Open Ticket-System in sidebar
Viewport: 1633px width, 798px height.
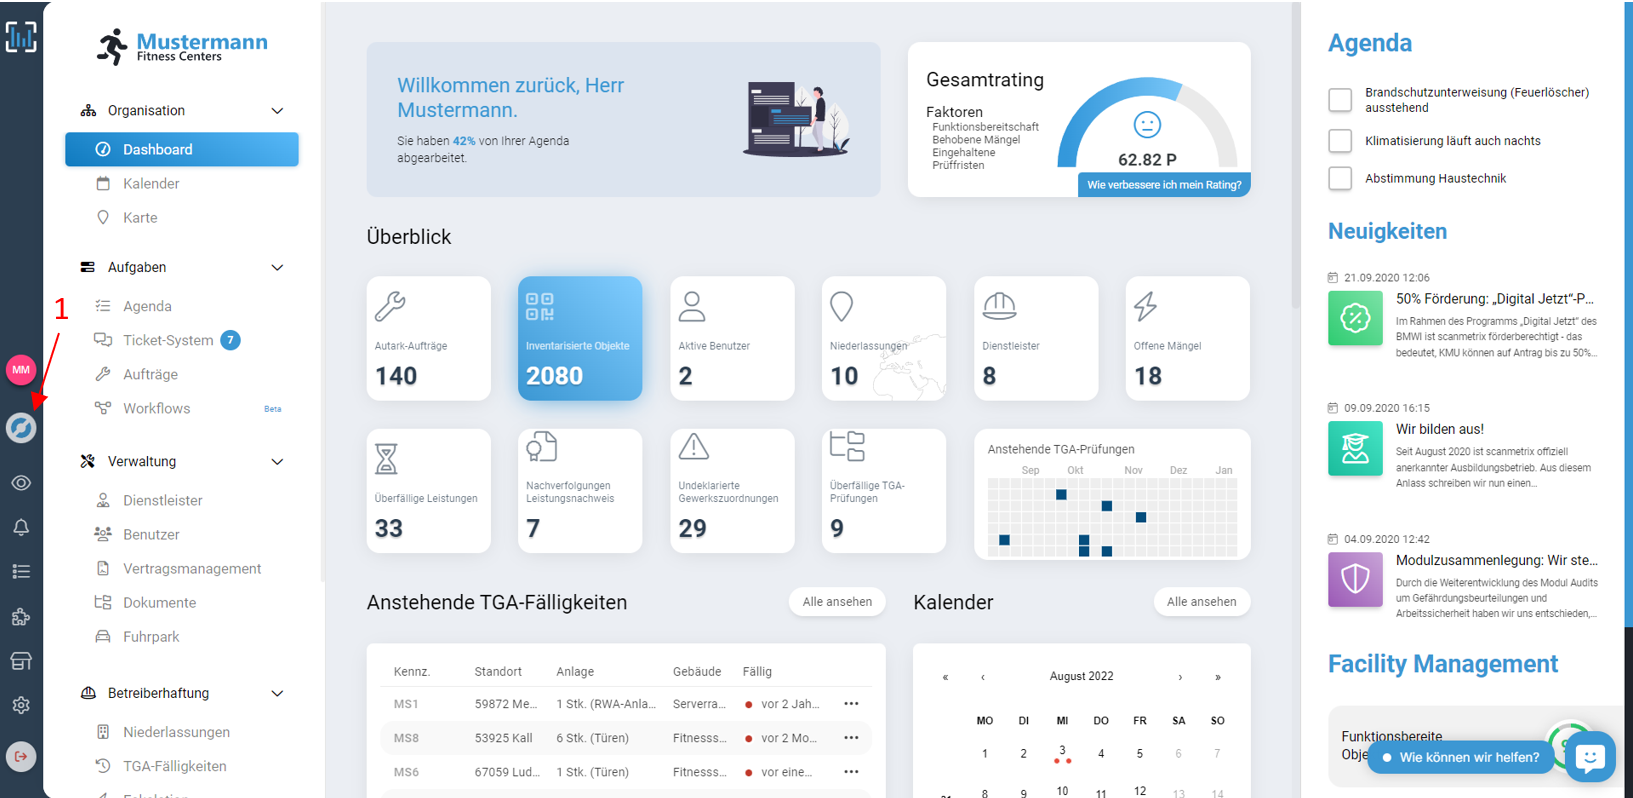click(168, 340)
